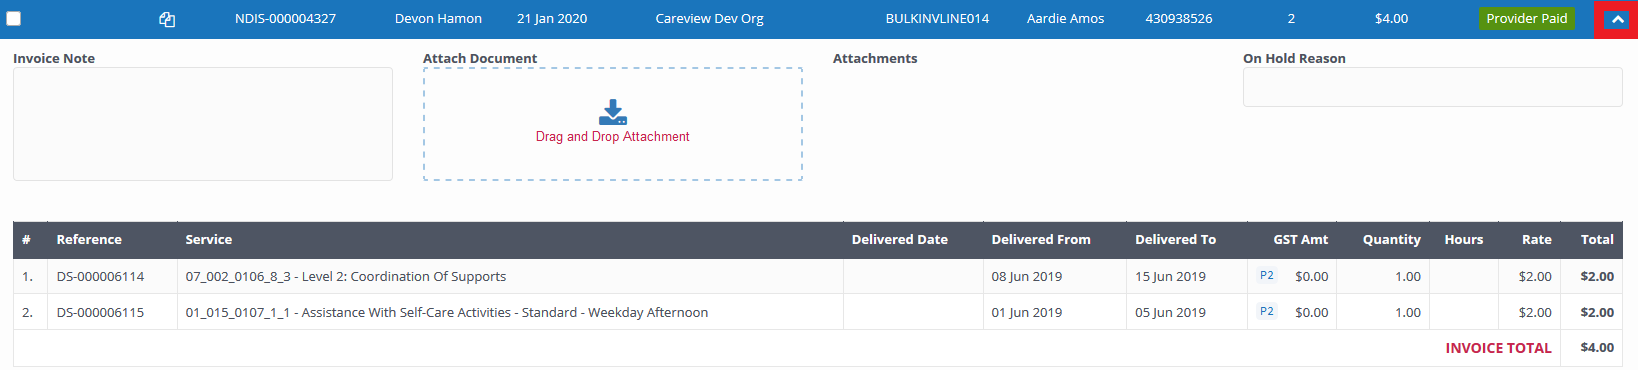Open invoice number NDIS-000004327
This screenshot has width=1638, height=370.
click(285, 19)
